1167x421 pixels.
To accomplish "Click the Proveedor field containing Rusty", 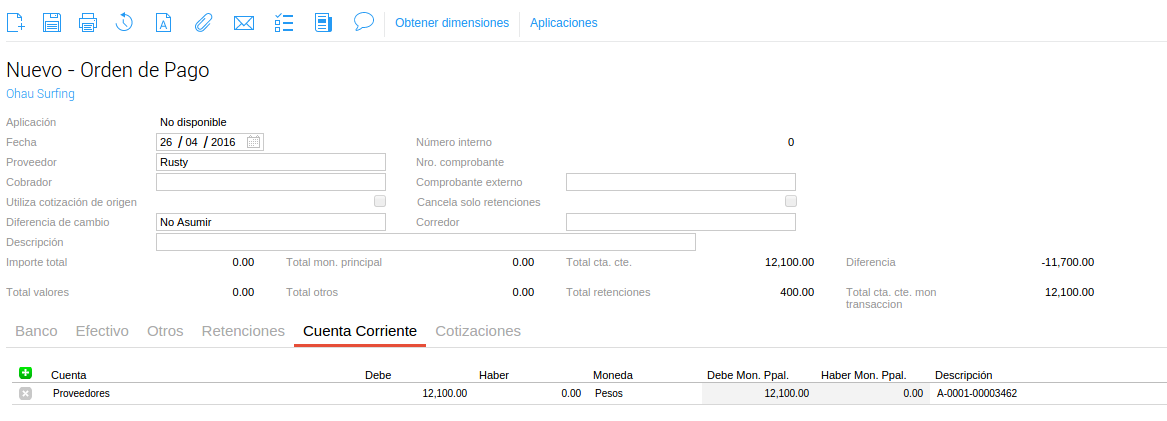I will 271,162.
